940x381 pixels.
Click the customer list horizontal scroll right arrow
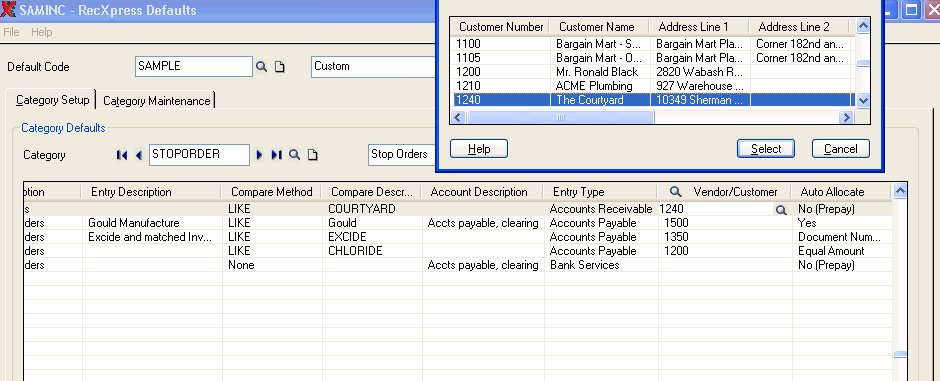846,117
